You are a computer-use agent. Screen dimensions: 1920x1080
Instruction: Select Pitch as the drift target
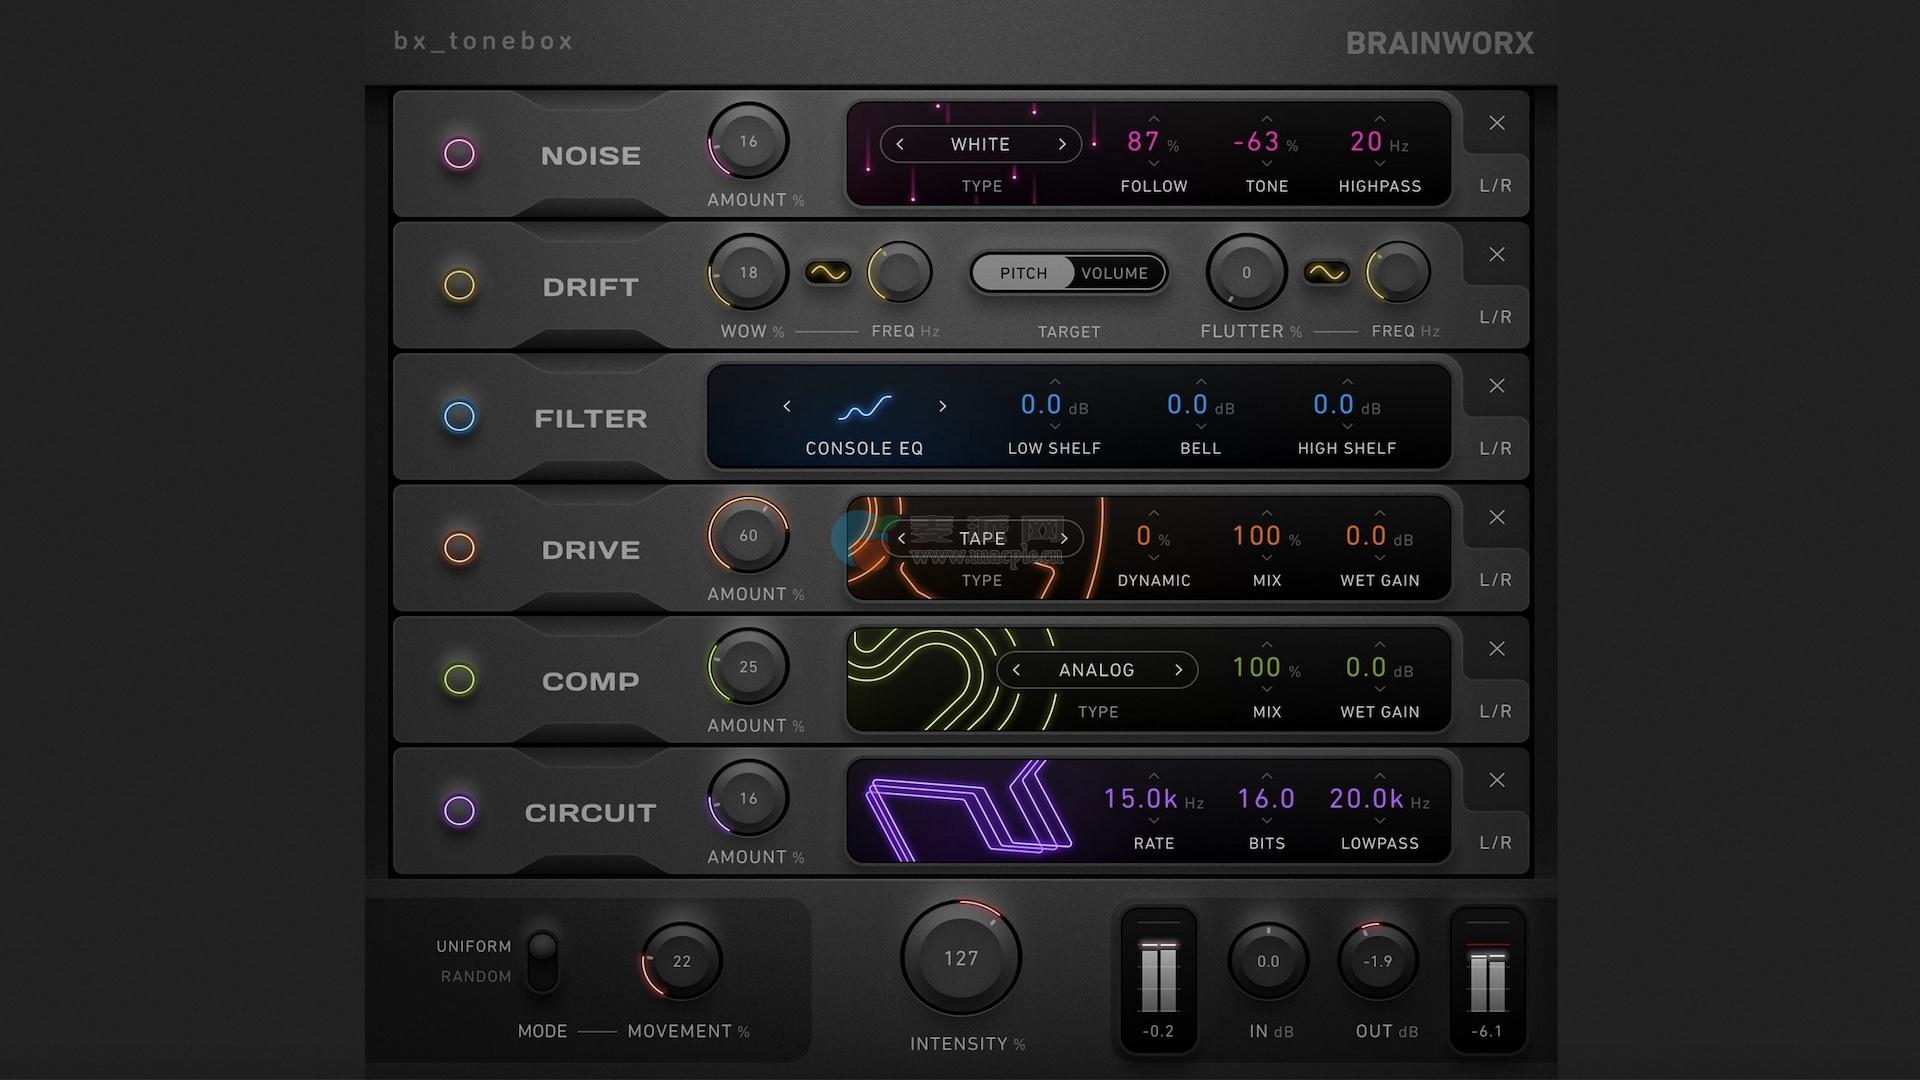pyautogui.click(x=1023, y=273)
